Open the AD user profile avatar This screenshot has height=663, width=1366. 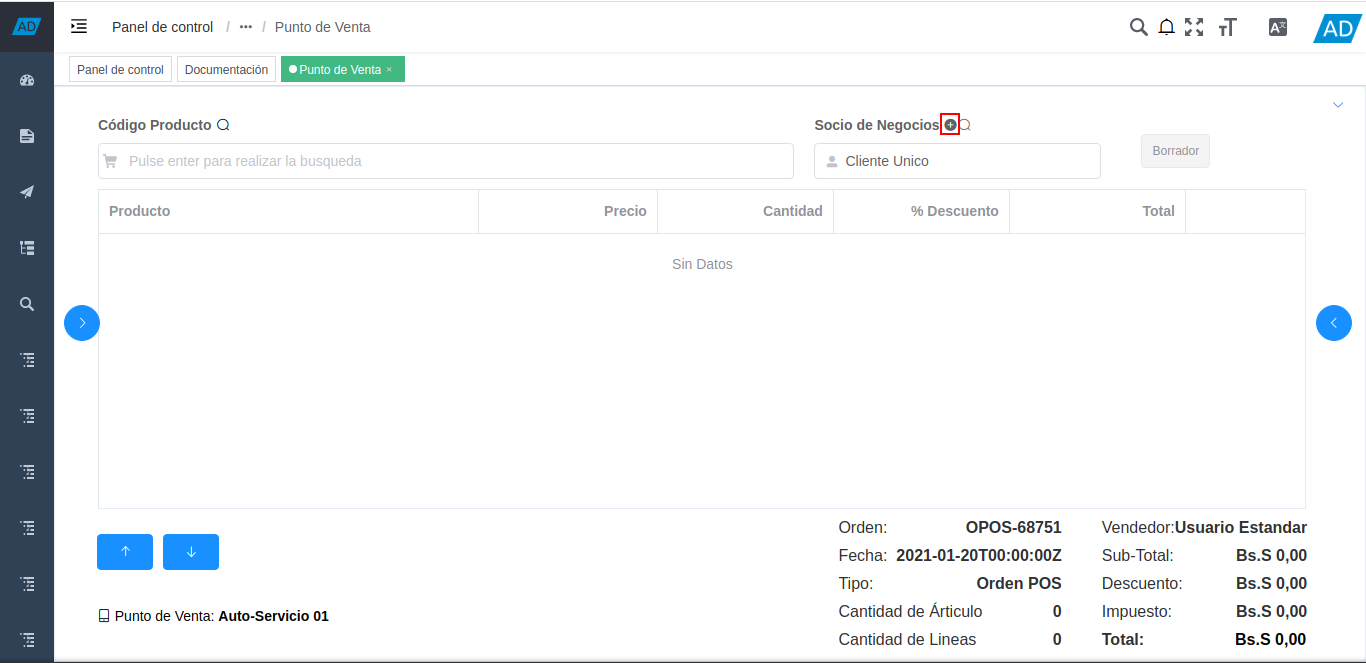(1338, 28)
